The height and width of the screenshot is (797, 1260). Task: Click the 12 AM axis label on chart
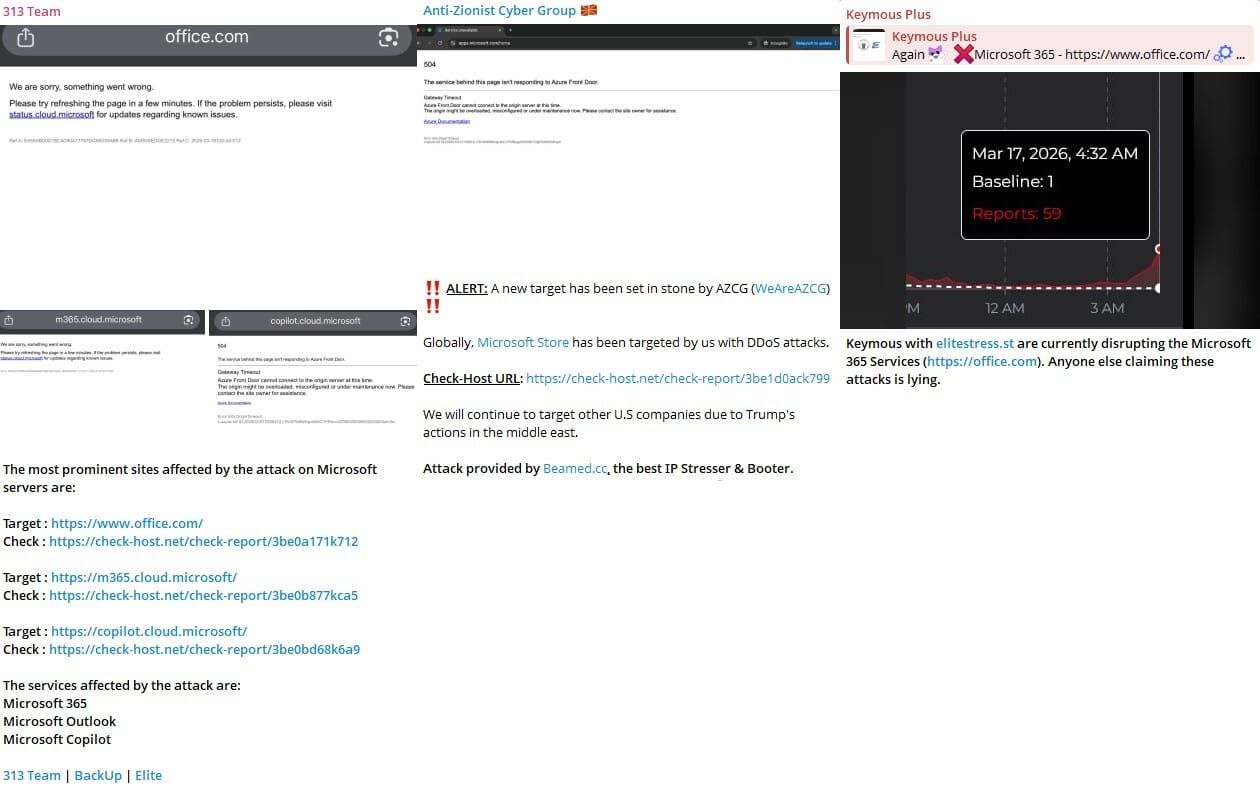pos(1005,308)
